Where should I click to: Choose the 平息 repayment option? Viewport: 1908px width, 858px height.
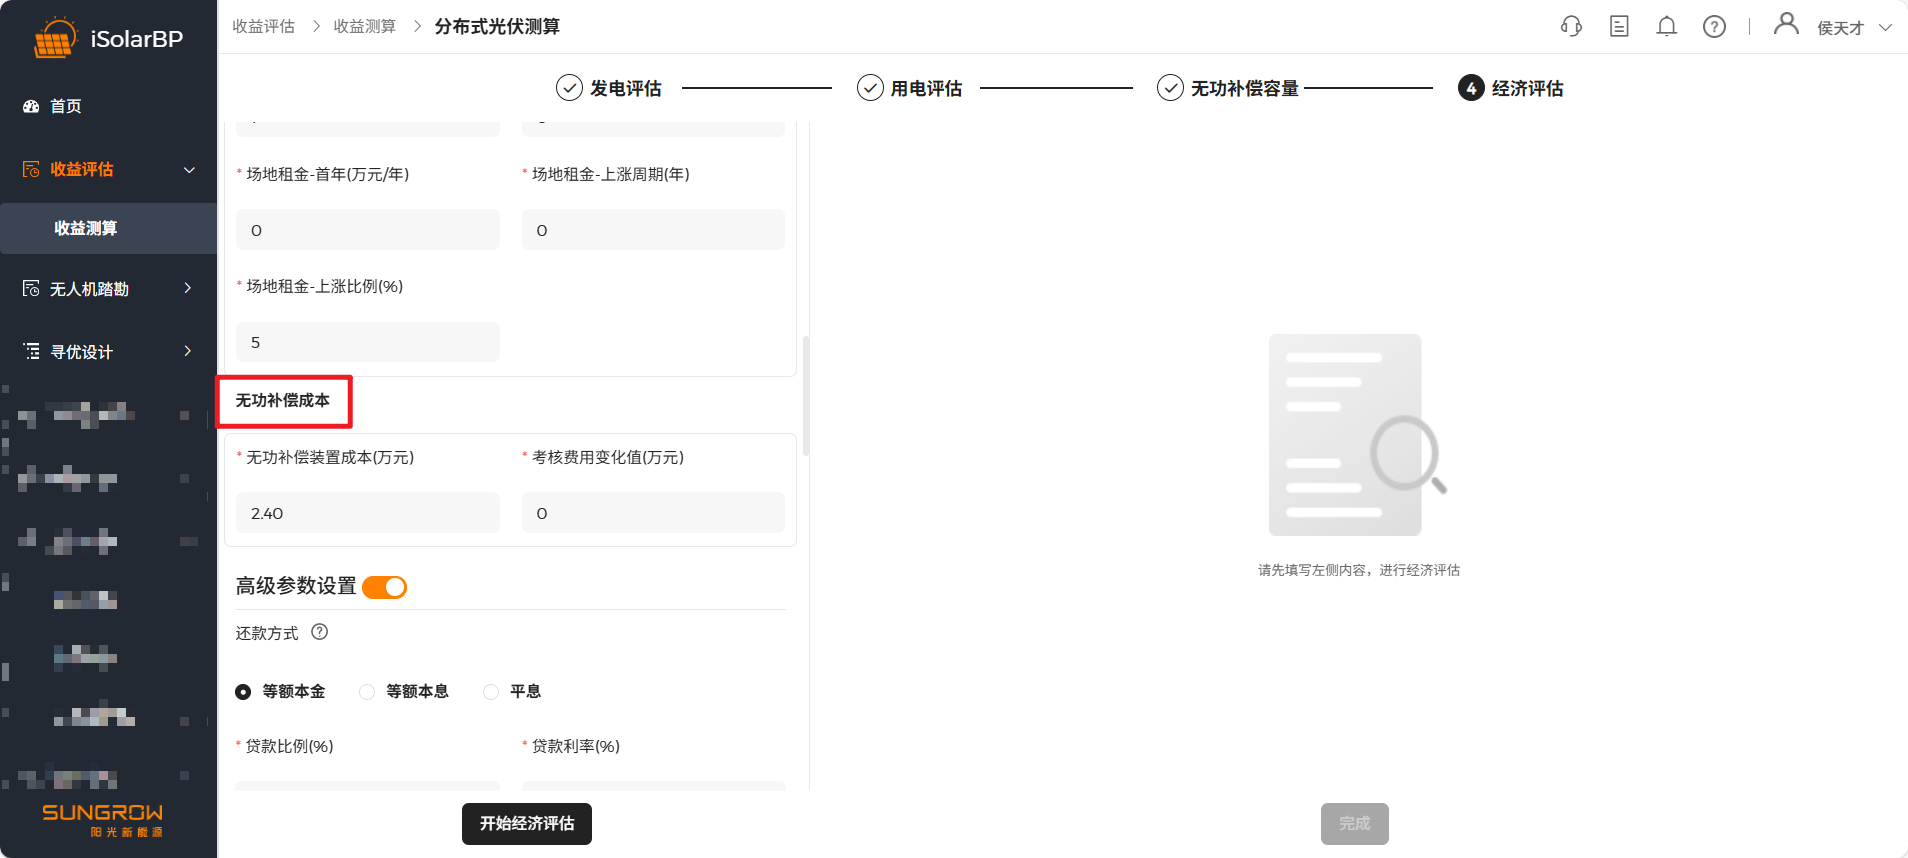(x=491, y=692)
